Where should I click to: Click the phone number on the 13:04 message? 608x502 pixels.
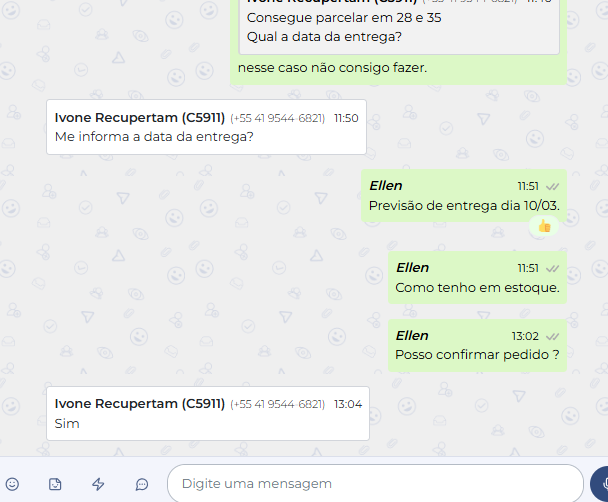[x=278, y=404]
